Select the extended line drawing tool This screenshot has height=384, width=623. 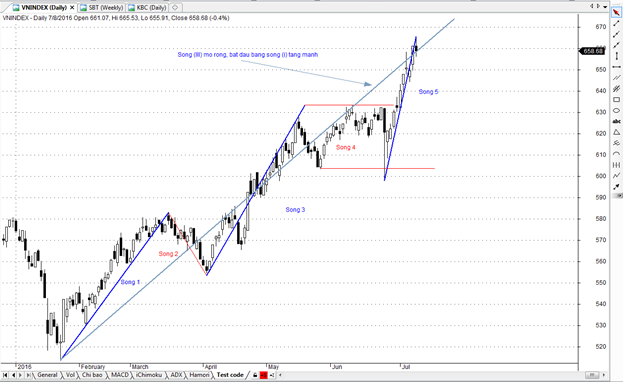point(616,45)
